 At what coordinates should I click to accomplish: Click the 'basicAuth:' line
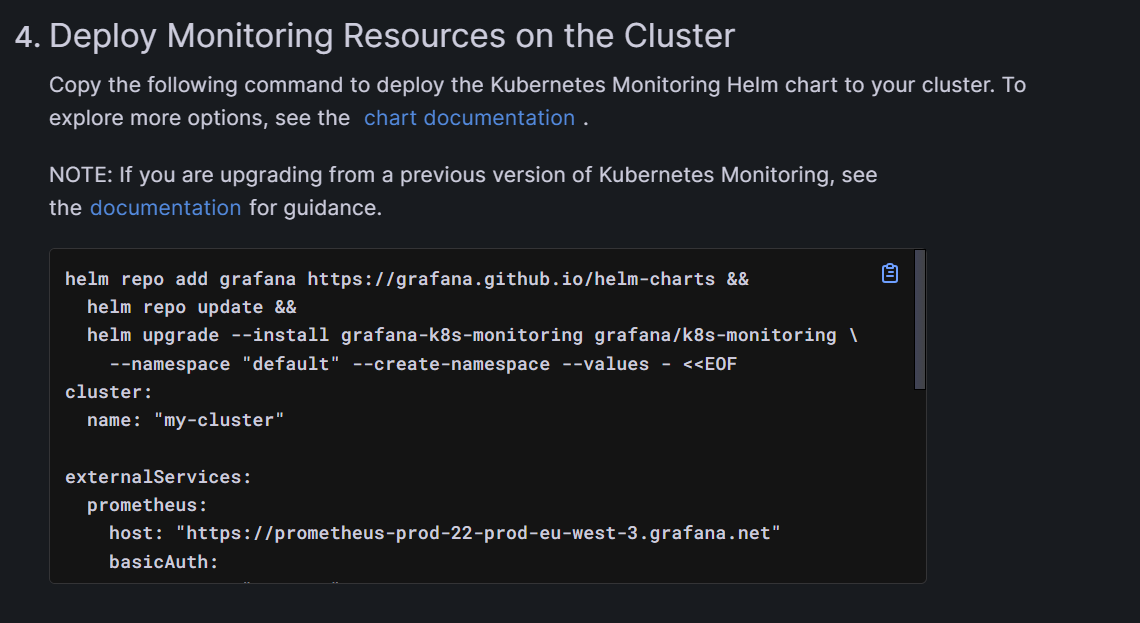[164, 561]
